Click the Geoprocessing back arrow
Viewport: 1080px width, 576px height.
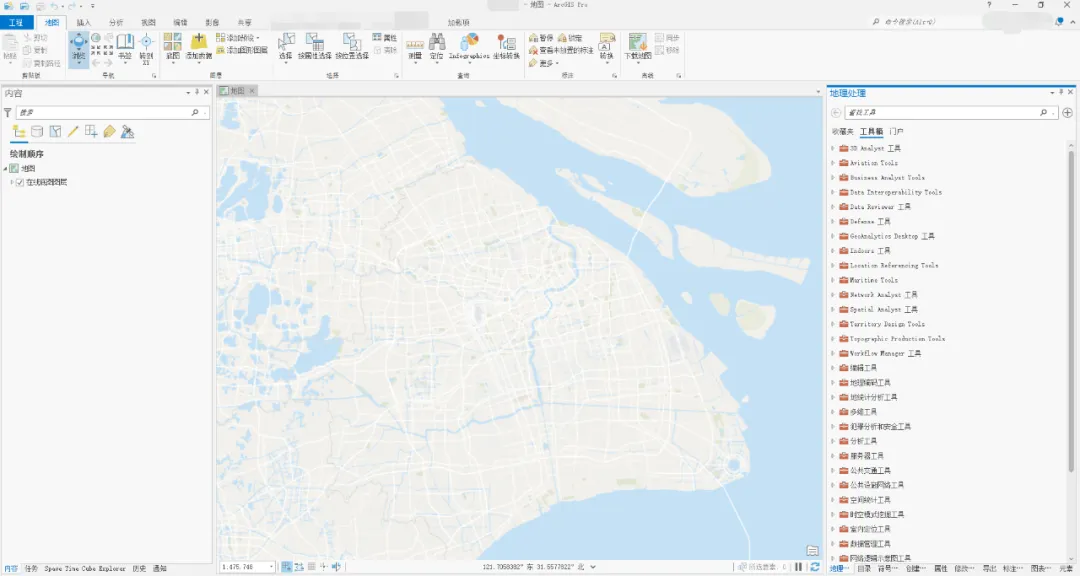click(836, 112)
